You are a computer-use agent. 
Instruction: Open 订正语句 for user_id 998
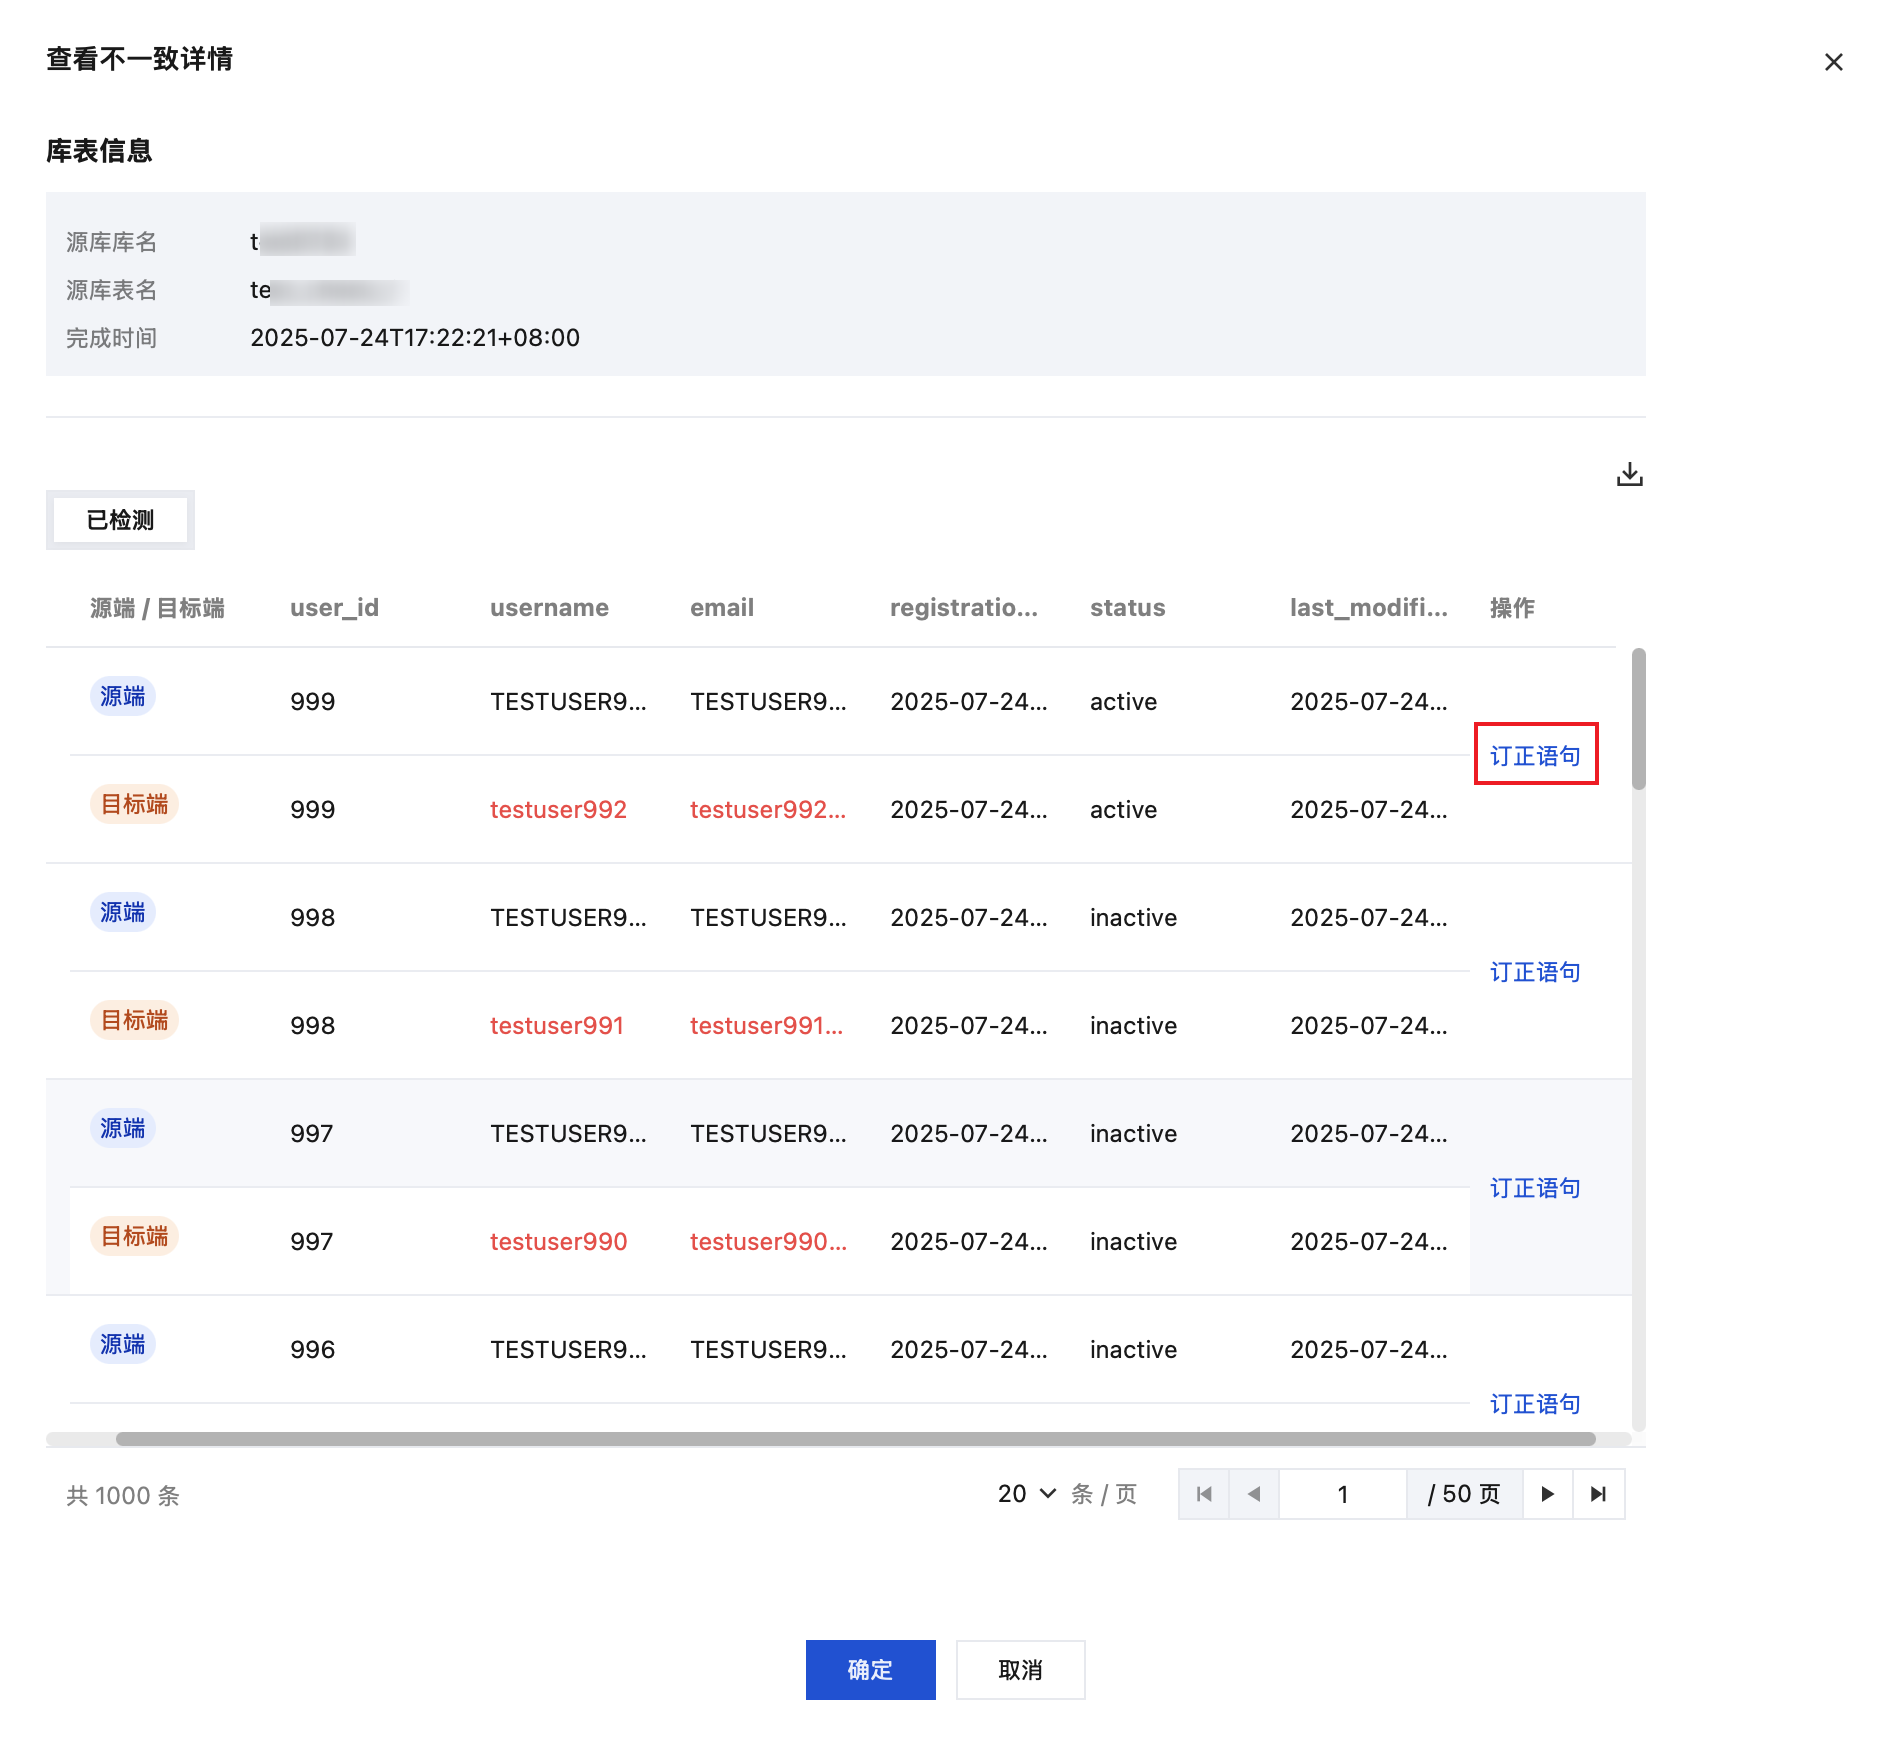1535,972
